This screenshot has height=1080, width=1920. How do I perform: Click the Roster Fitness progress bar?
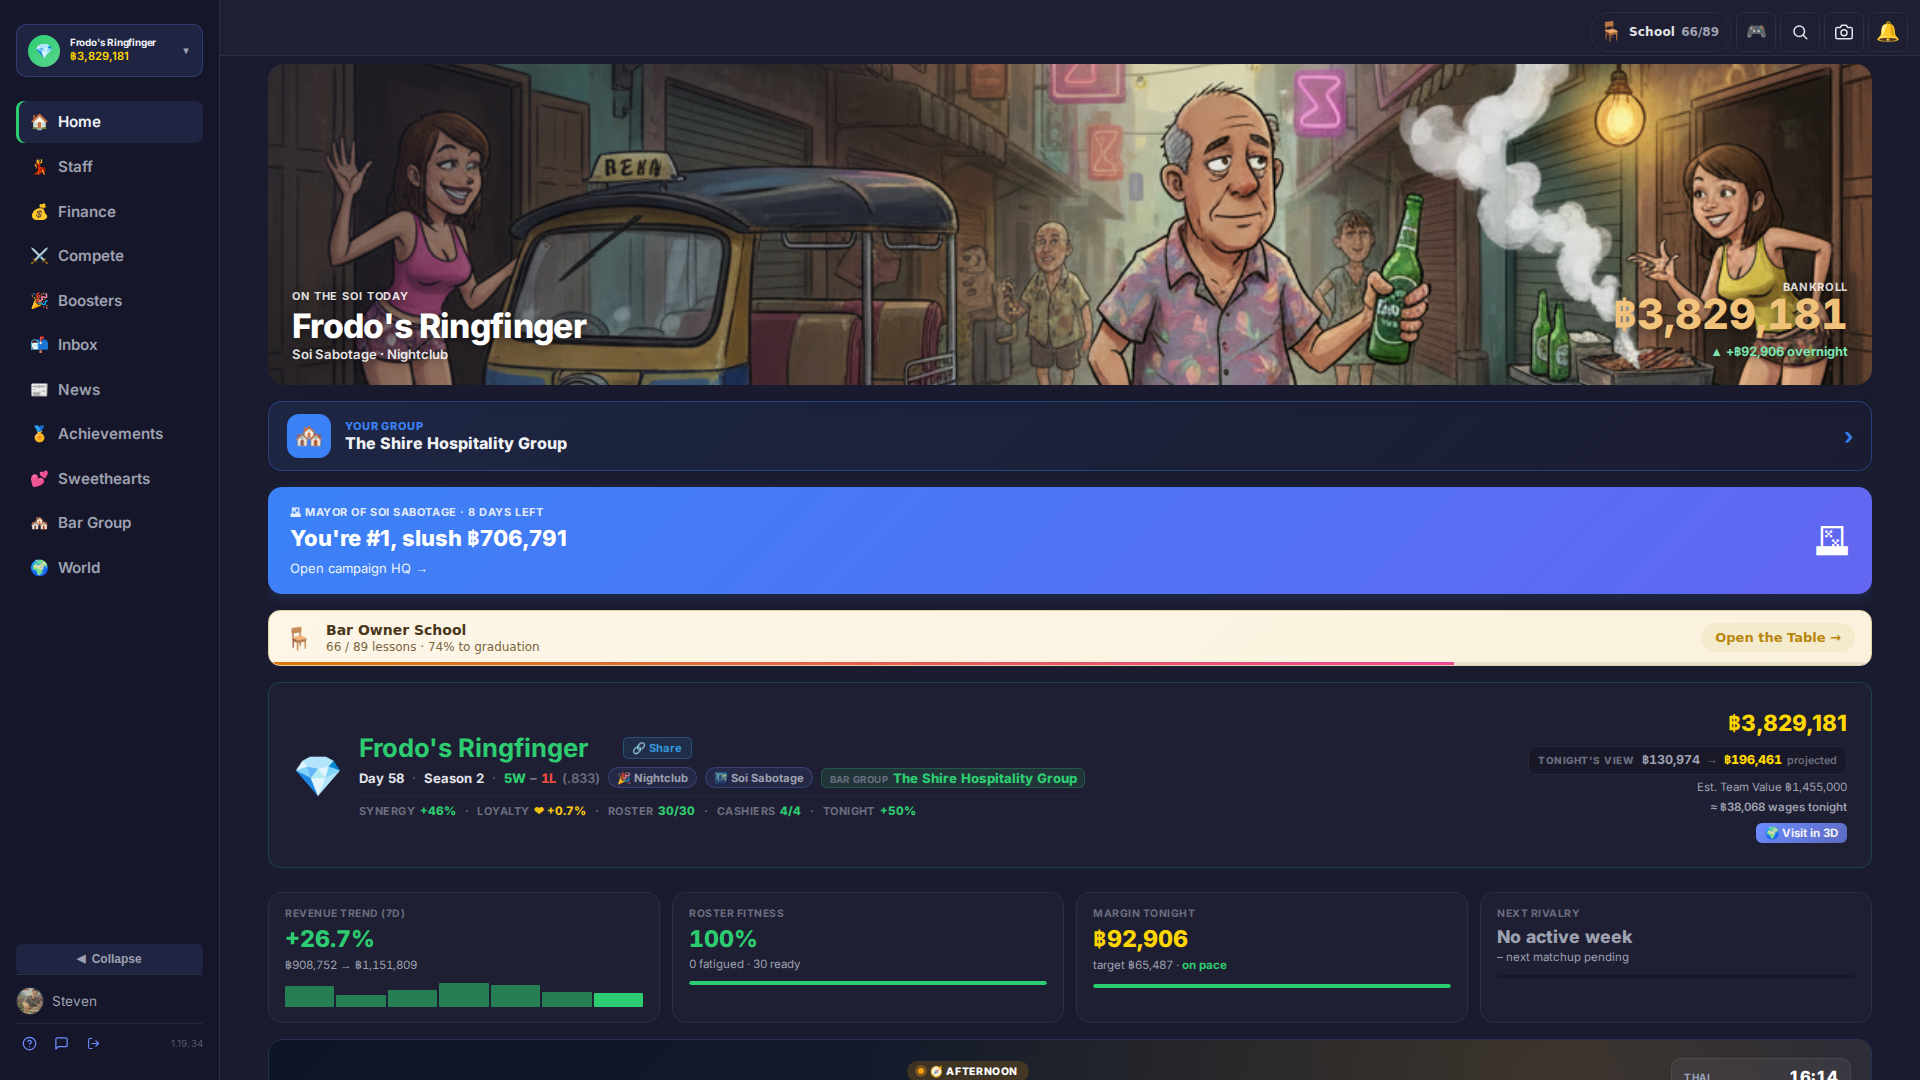[868, 983]
